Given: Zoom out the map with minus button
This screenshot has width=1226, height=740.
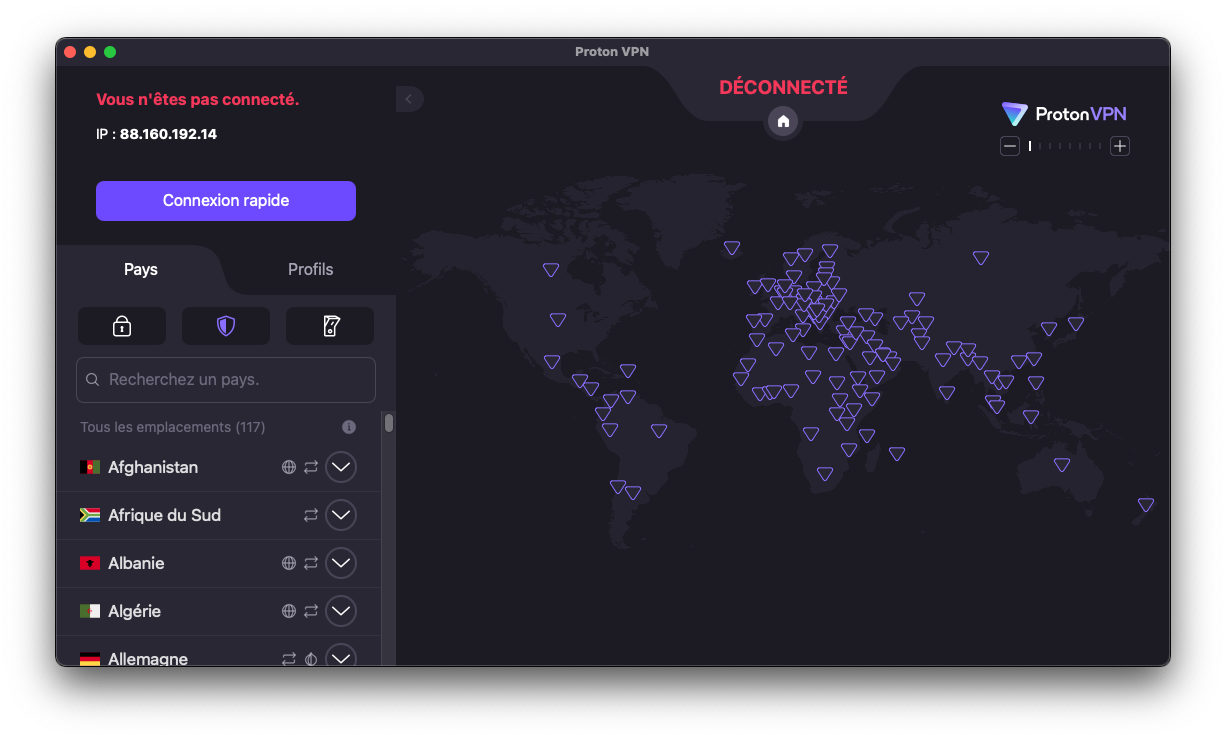Looking at the screenshot, I should [1010, 146].
